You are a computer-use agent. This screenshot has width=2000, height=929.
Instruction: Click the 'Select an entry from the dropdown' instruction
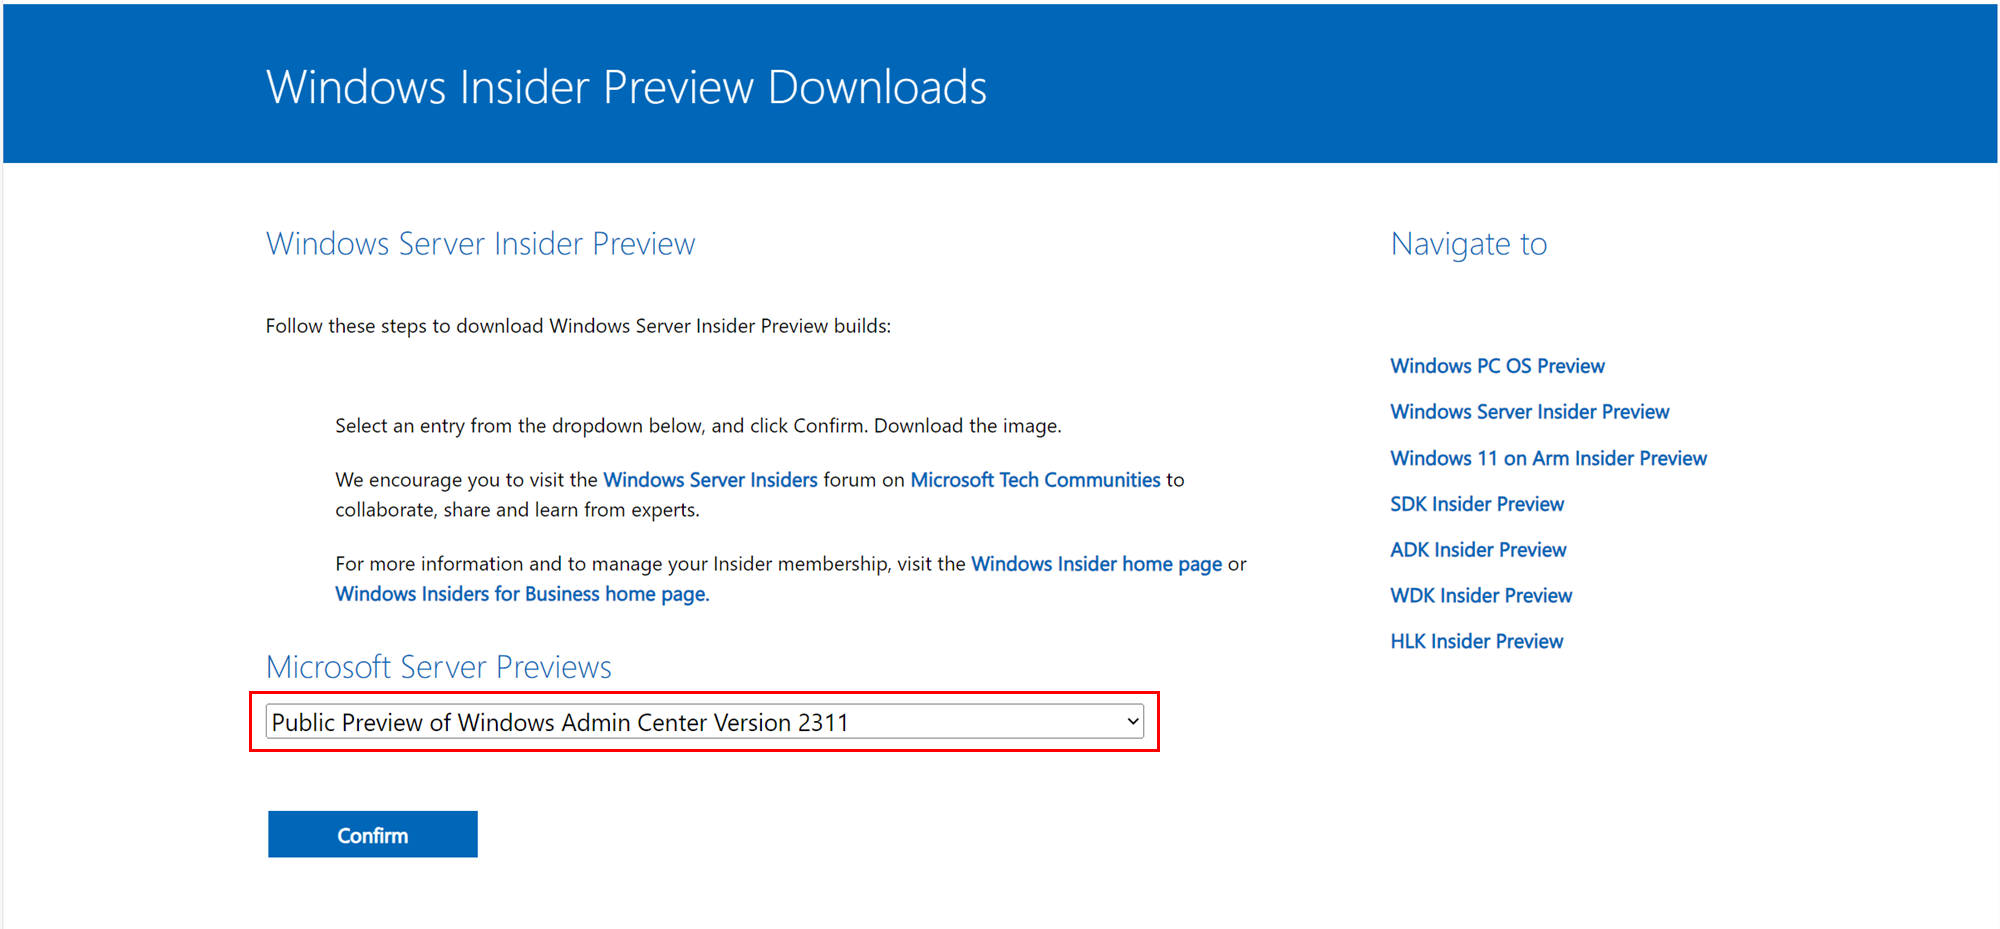[698, 426]
